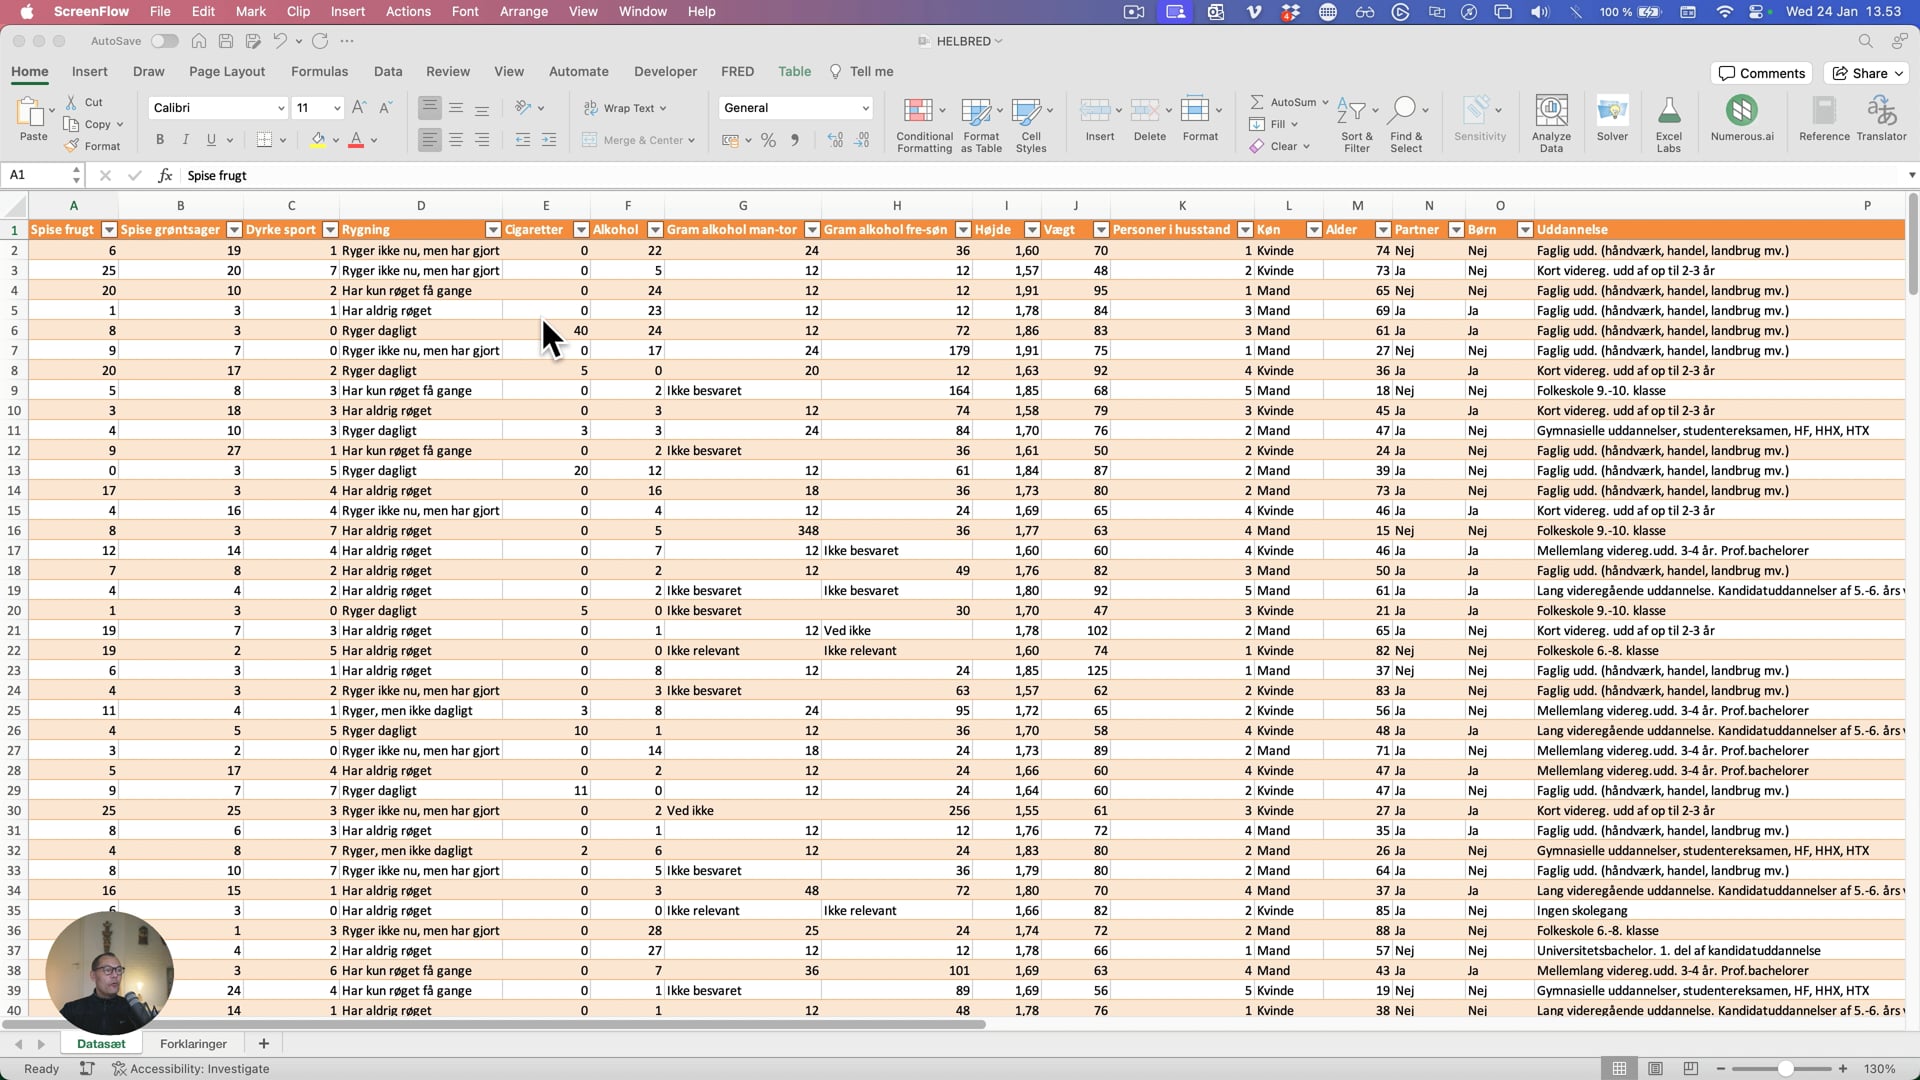Image resolution: width=1920 pixels, height=1080 pixels.
Task: Click Format as Table icon
Action: [976, 110]
